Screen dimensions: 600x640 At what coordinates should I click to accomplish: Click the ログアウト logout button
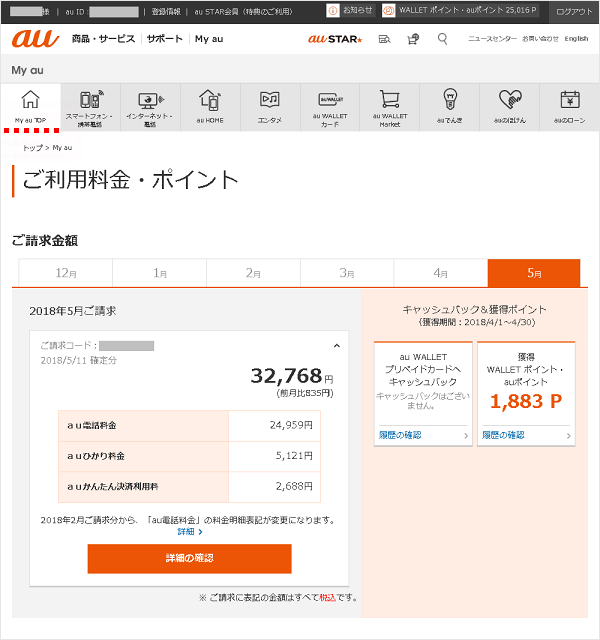click(573, 10)
